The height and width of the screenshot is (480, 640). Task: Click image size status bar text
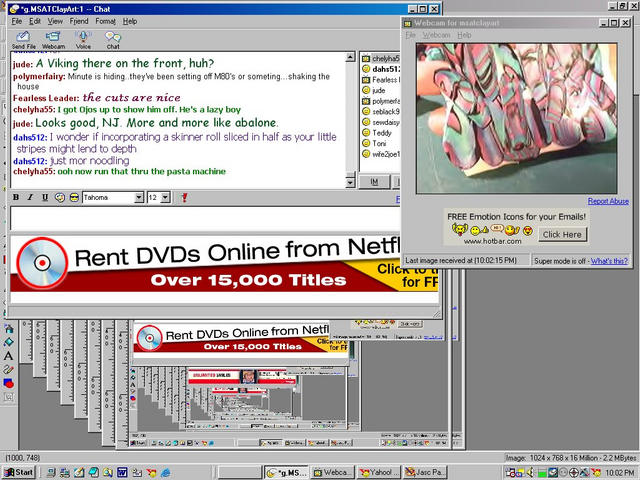click(571, 458)
